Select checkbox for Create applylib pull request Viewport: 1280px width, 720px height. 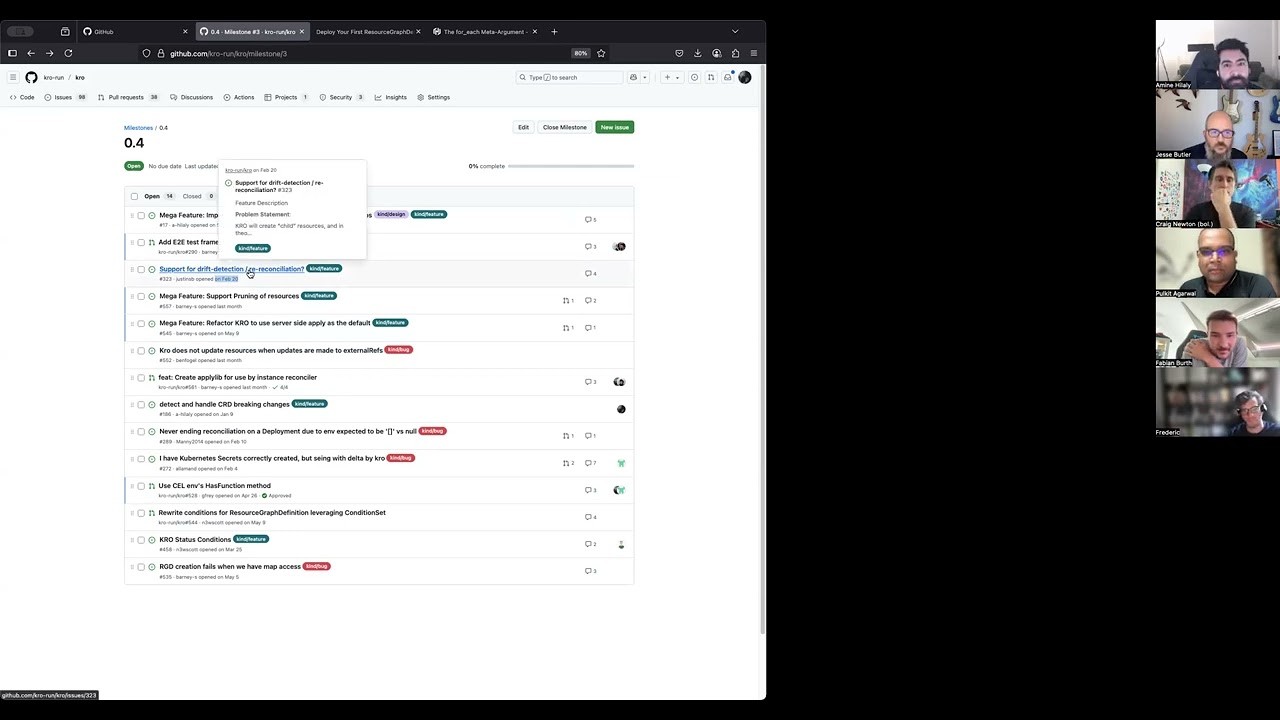(141, 378)
